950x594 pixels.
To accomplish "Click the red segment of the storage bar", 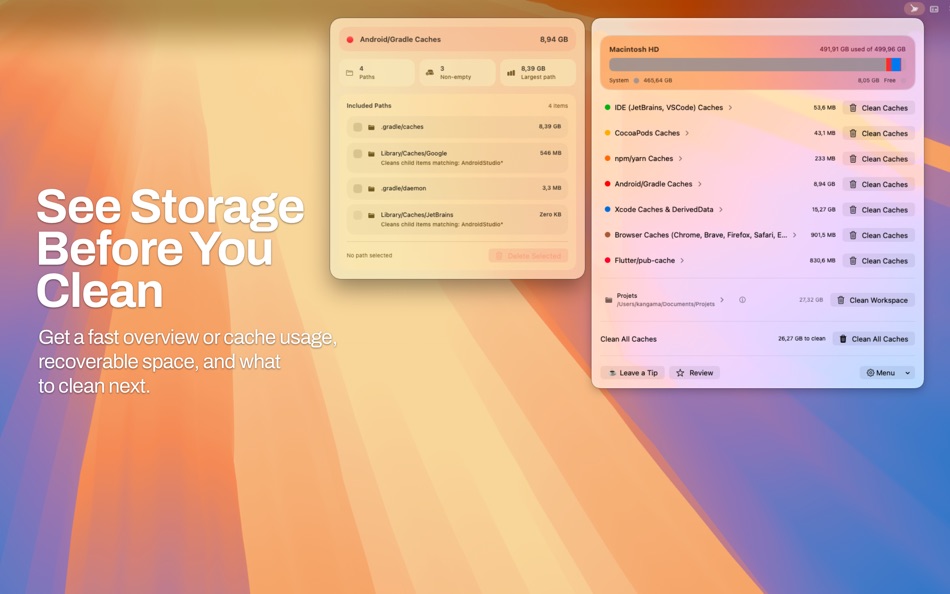I will pos(888,65).
